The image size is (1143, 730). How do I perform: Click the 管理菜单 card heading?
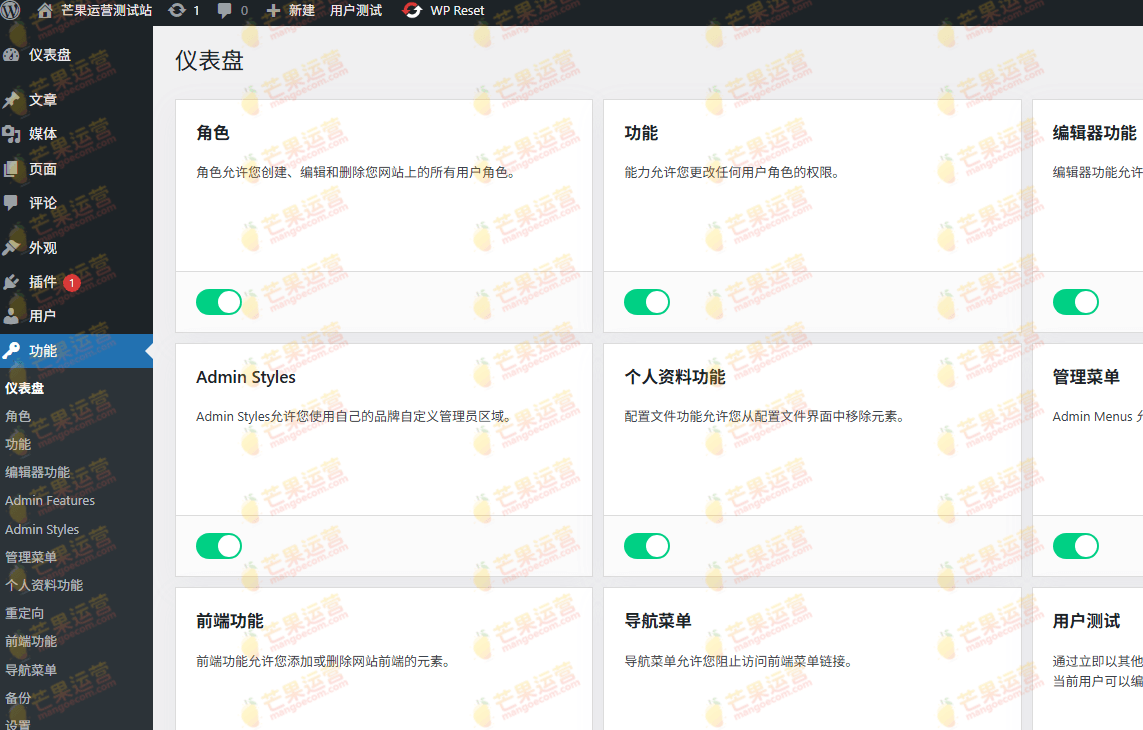pos(1086,377)
